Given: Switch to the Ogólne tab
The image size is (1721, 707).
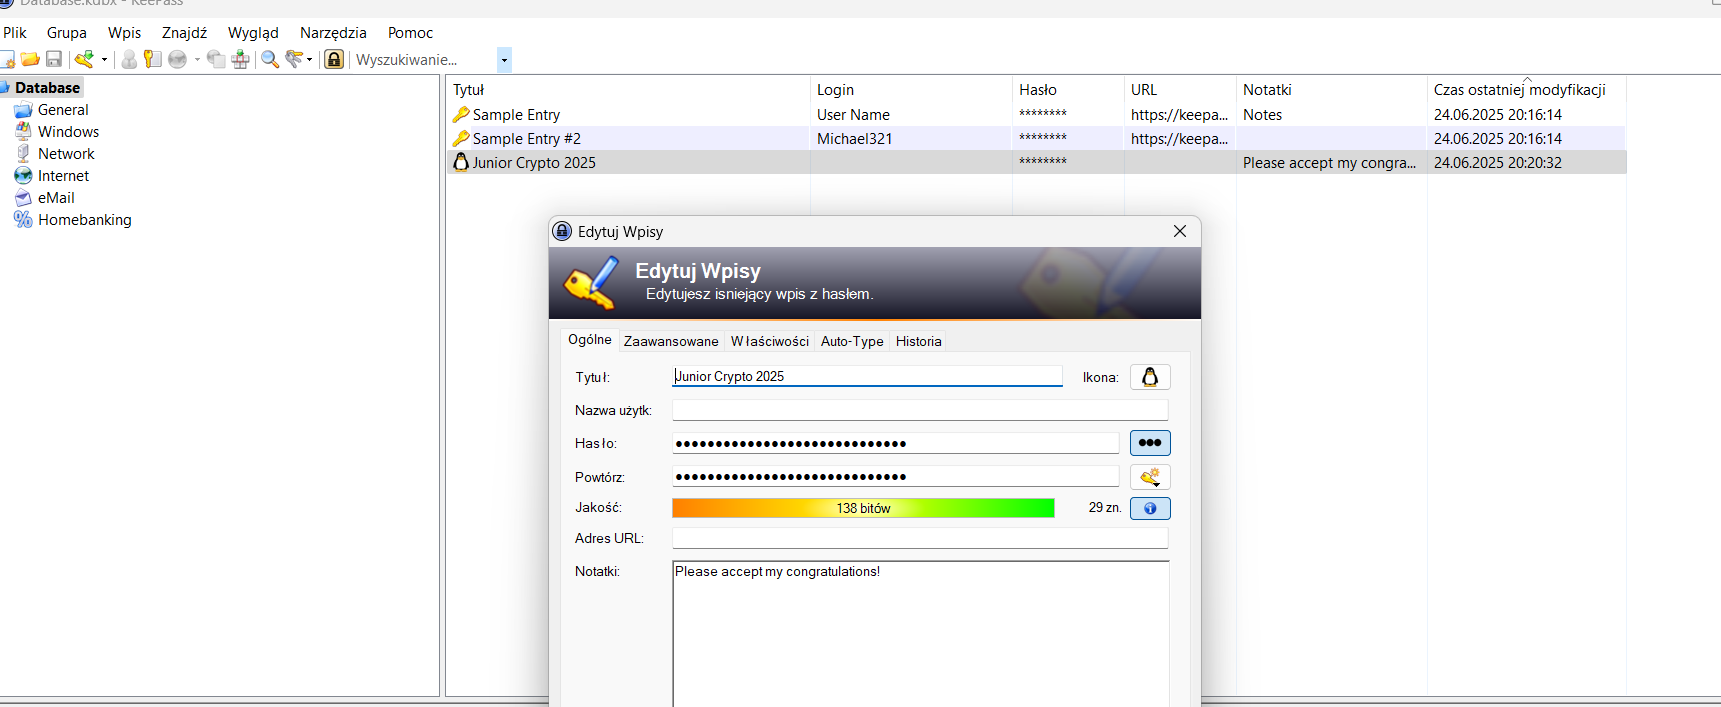Looking at the screenshot, I should click(590, 340).
